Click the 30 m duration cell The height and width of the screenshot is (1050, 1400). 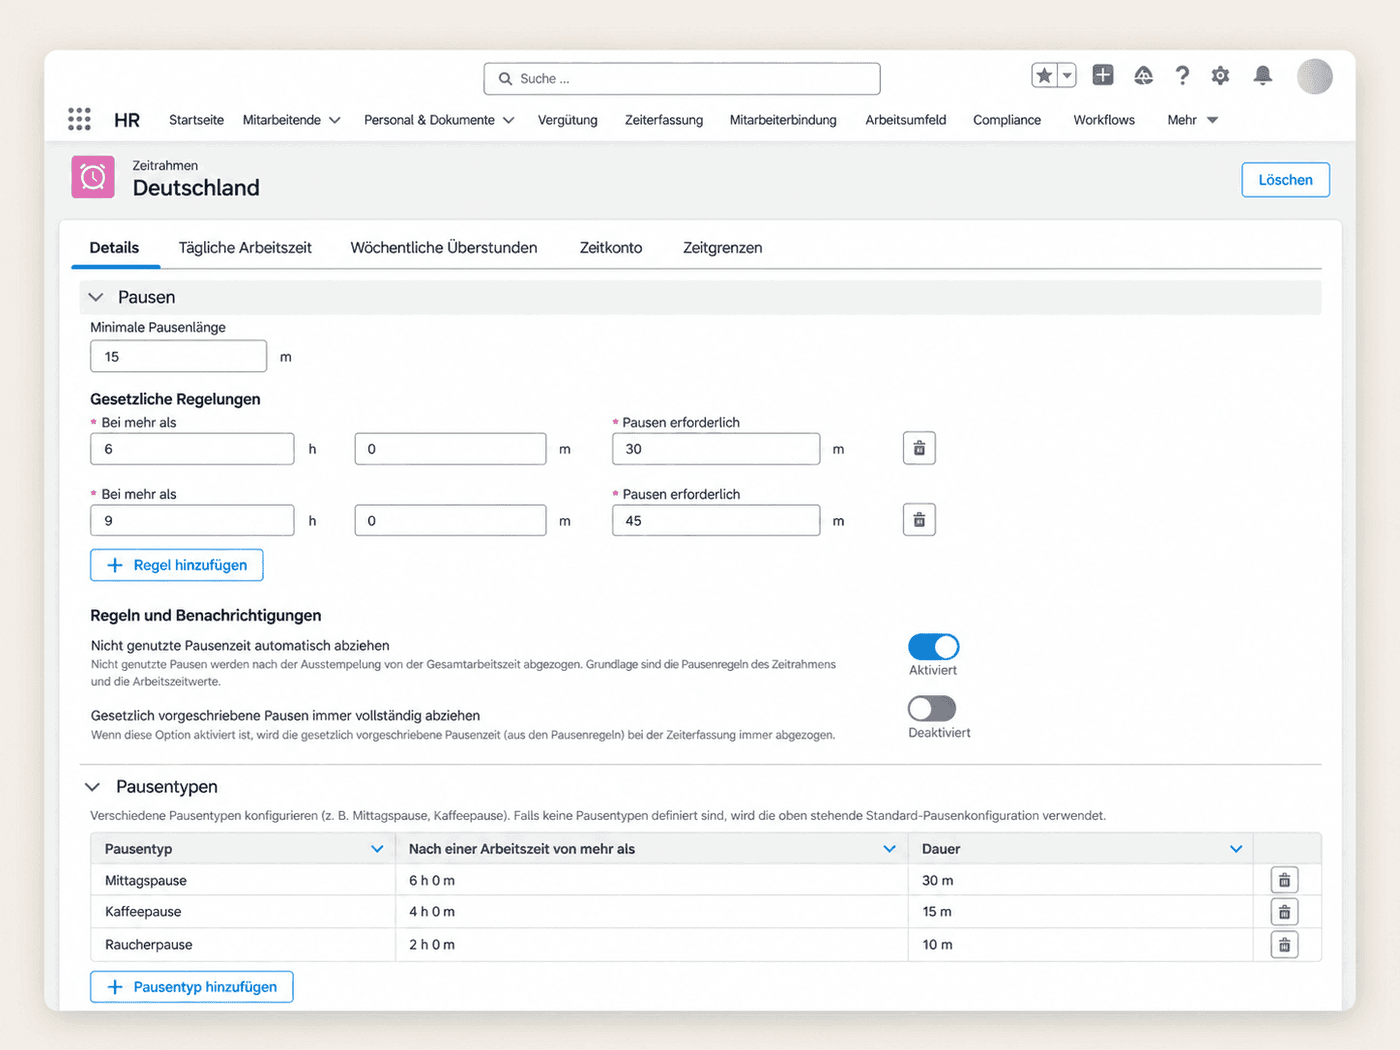(x=1080, y=881)
